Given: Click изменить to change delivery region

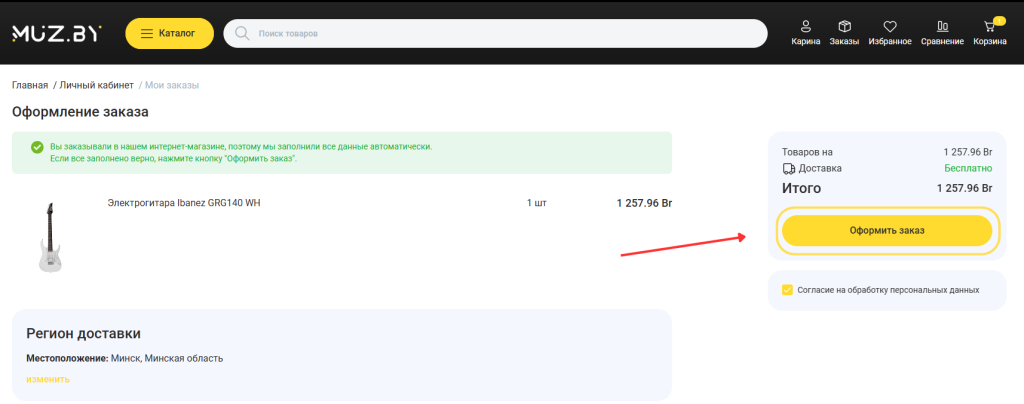Looking at the screenshot, I should coord(48,379).
